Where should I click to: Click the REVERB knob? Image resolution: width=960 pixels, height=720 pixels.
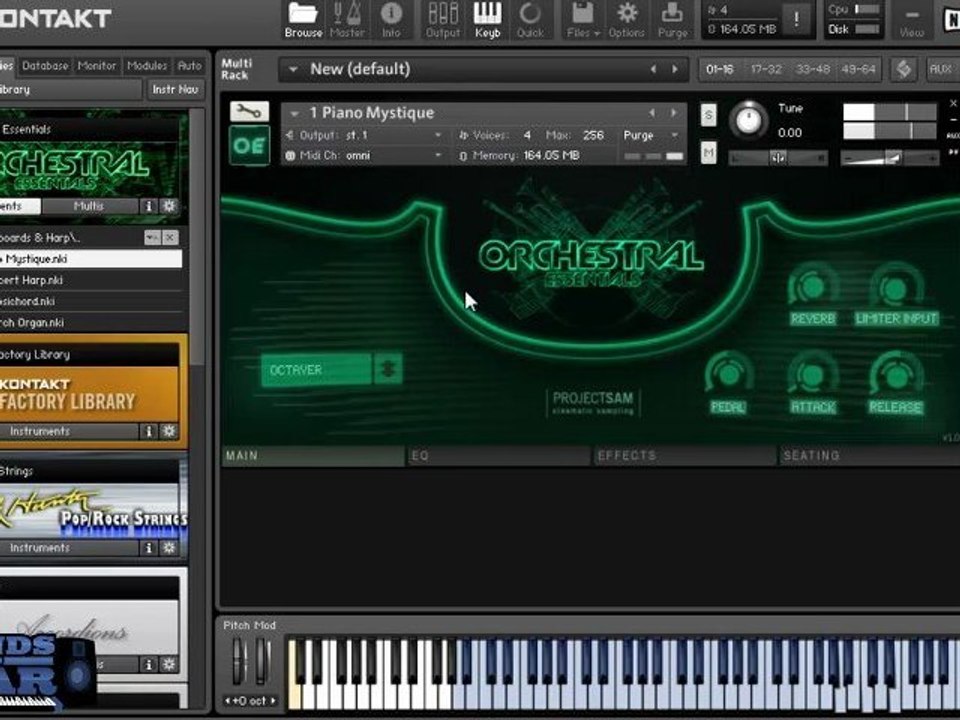tap(812, 287)
